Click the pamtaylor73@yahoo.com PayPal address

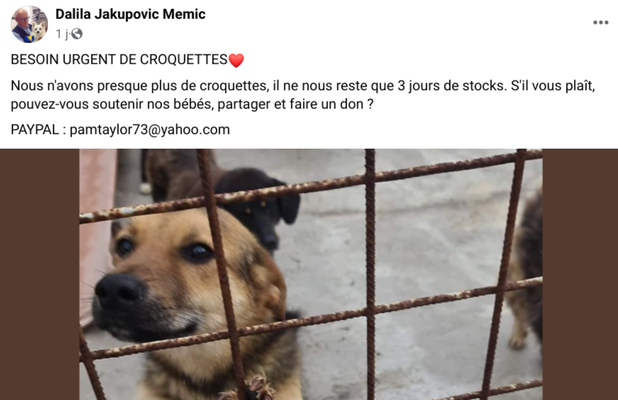(x=150, y=130)
